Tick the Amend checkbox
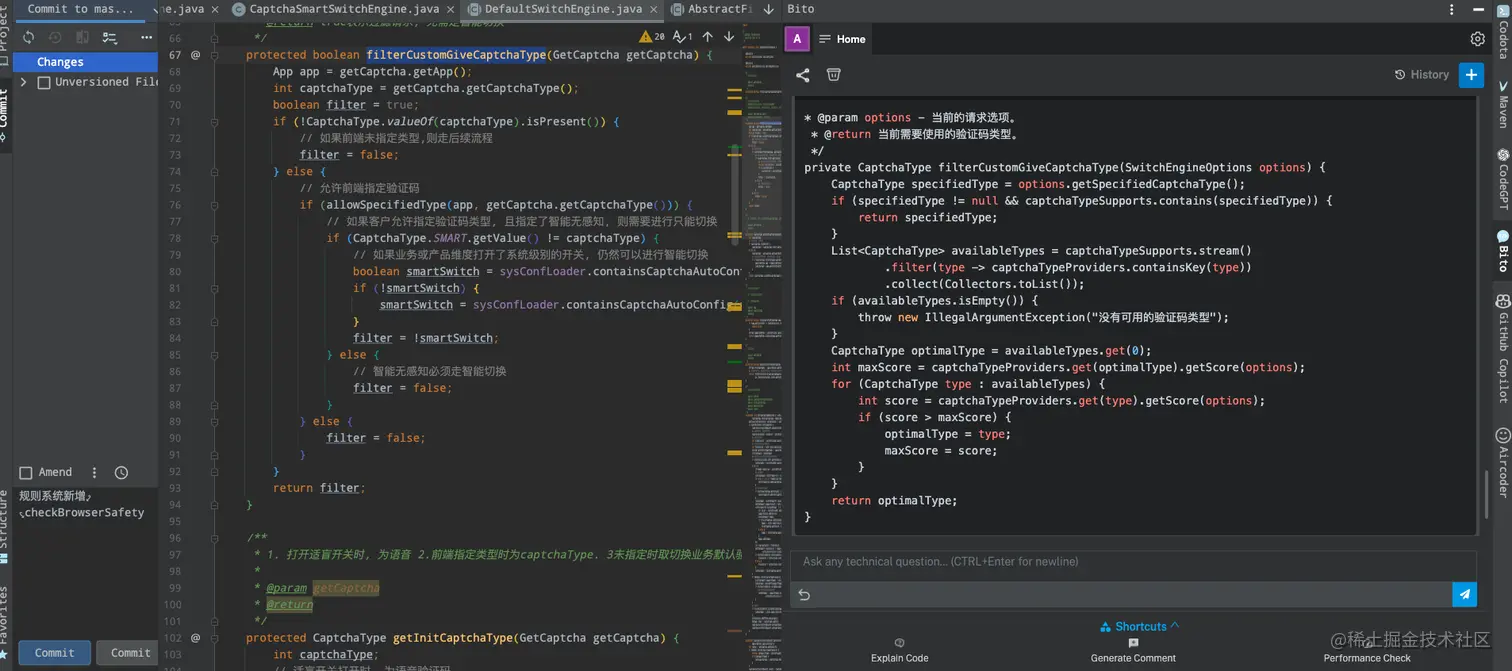This screenshot has width=1512, height=671. [x=26, y=472]
